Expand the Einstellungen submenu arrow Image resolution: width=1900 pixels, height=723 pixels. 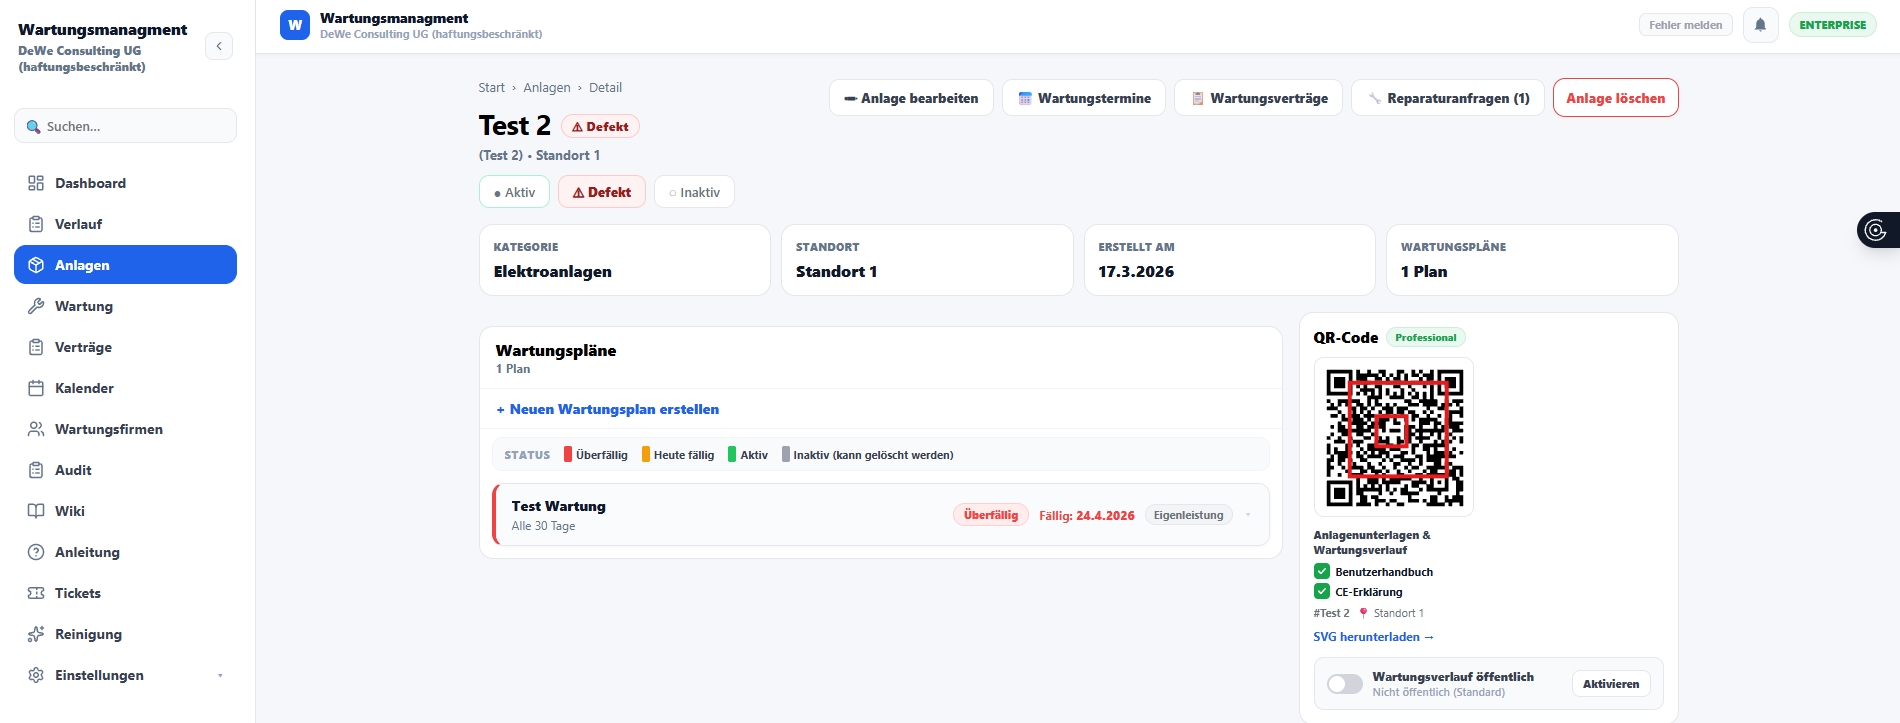click(220, 676)
